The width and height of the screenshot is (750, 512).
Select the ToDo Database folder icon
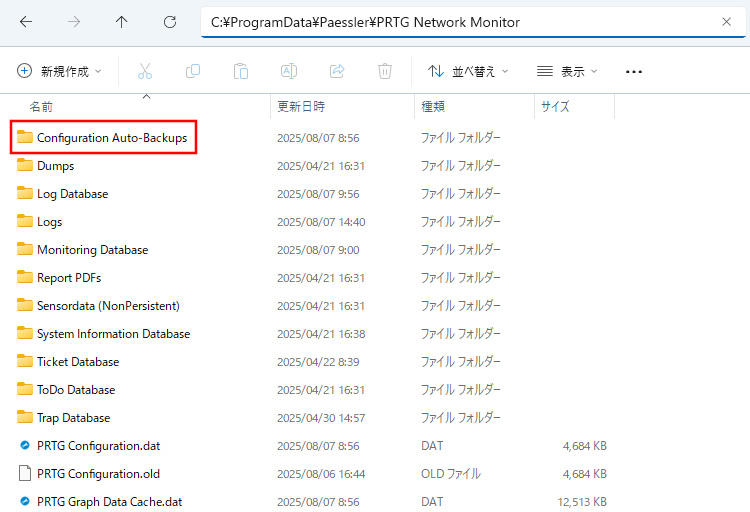(25, 389)
